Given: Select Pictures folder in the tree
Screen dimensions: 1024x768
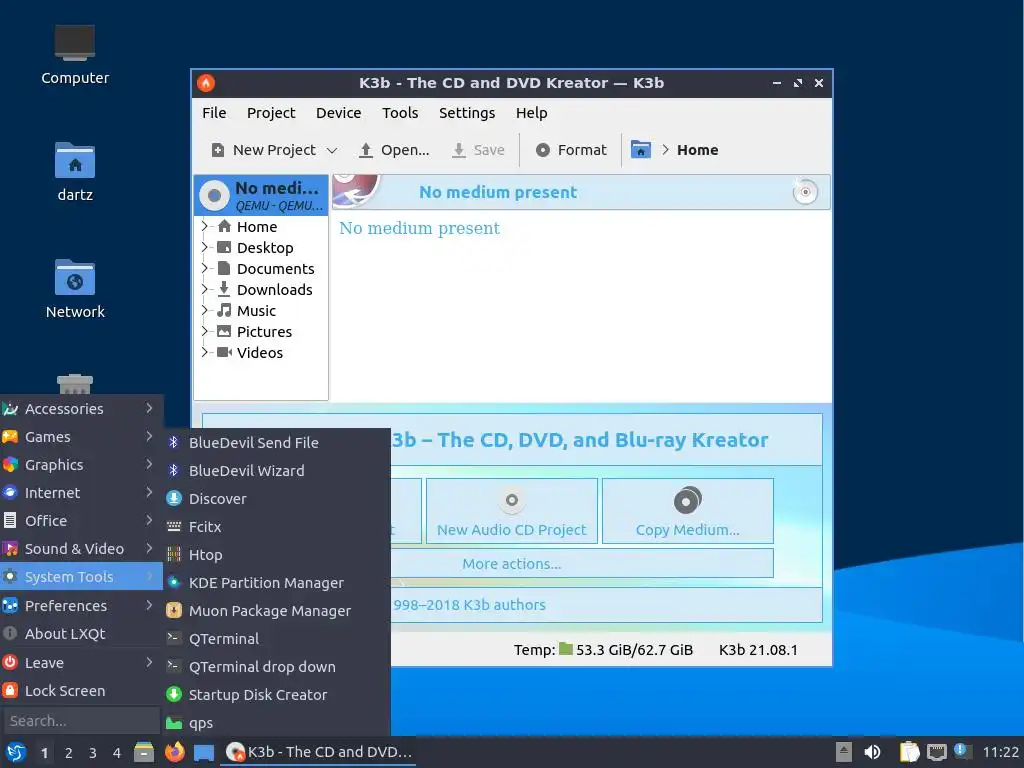Looking at the screenshot, I should pyautogui.click(x=264, y=331).
